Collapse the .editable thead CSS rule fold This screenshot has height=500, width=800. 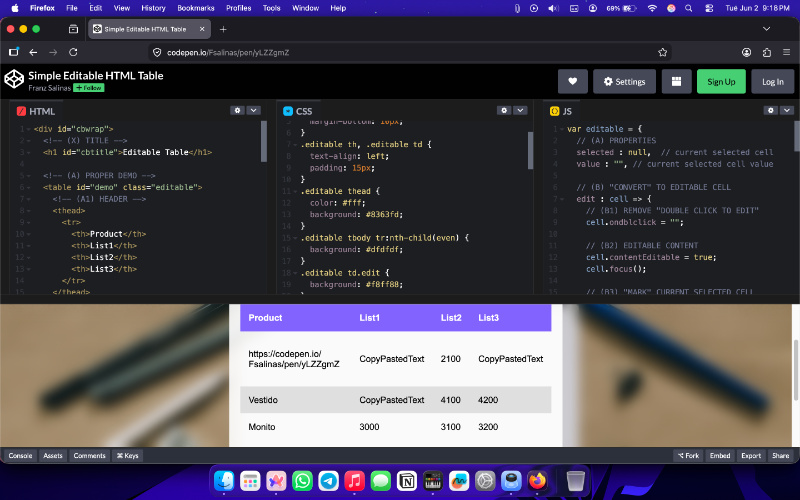tap(295, 191)
